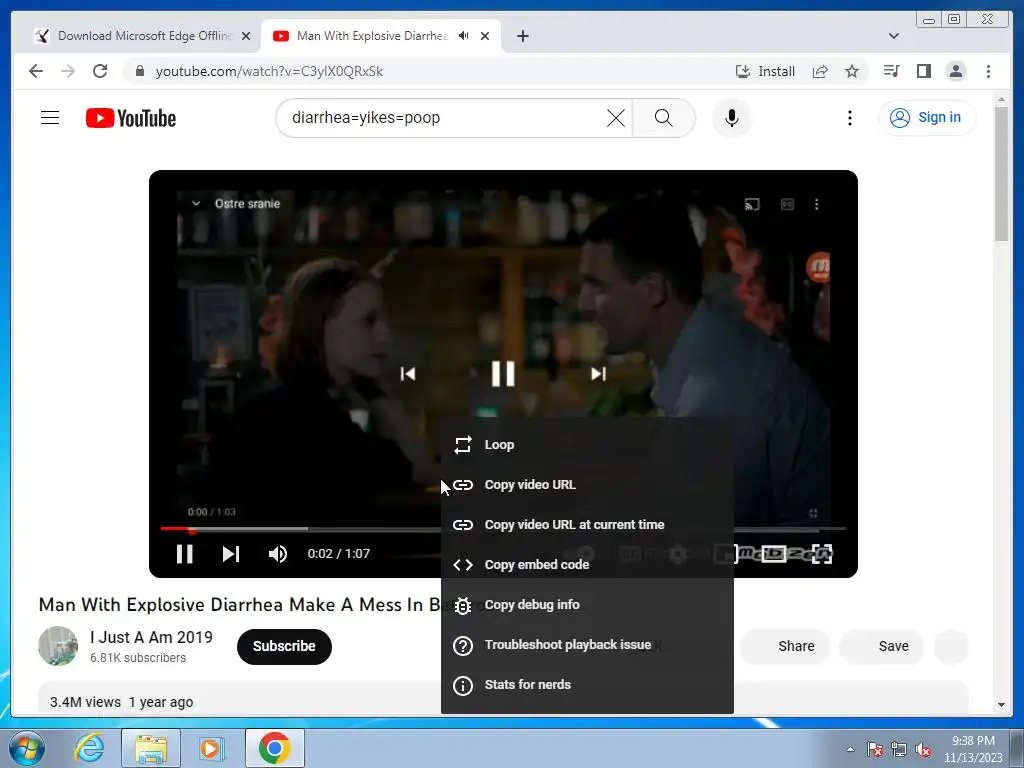Select Copy video URL
The height and width of the screenshot is (768, 1024).
pos(587,485)
